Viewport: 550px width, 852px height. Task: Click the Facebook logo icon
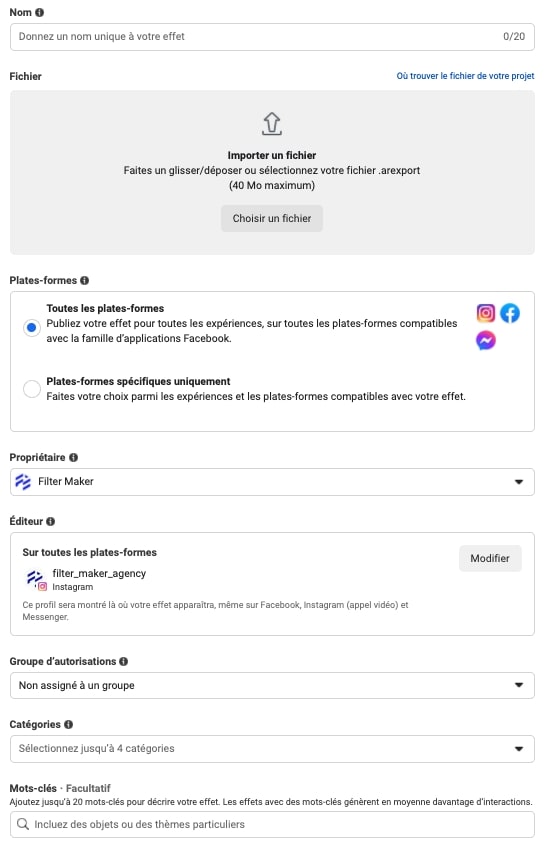(x=510, y=313)
